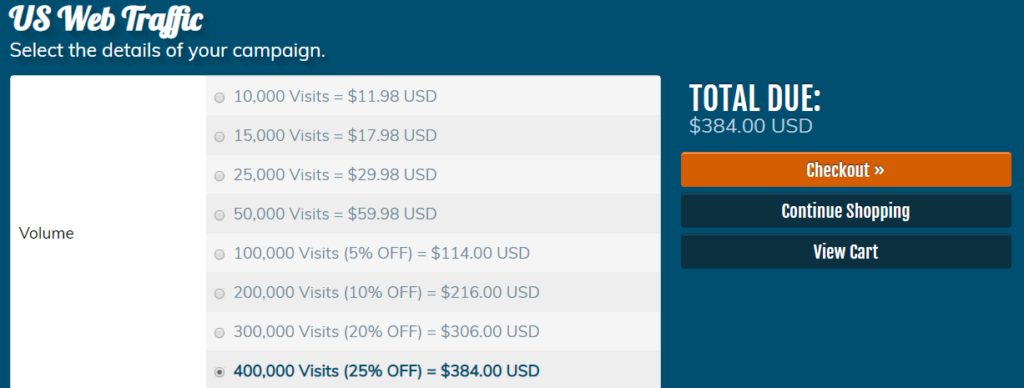
Task: Choose the 100,000 Visits (5% OFF) radio button
Action: (x=219, y=254)
